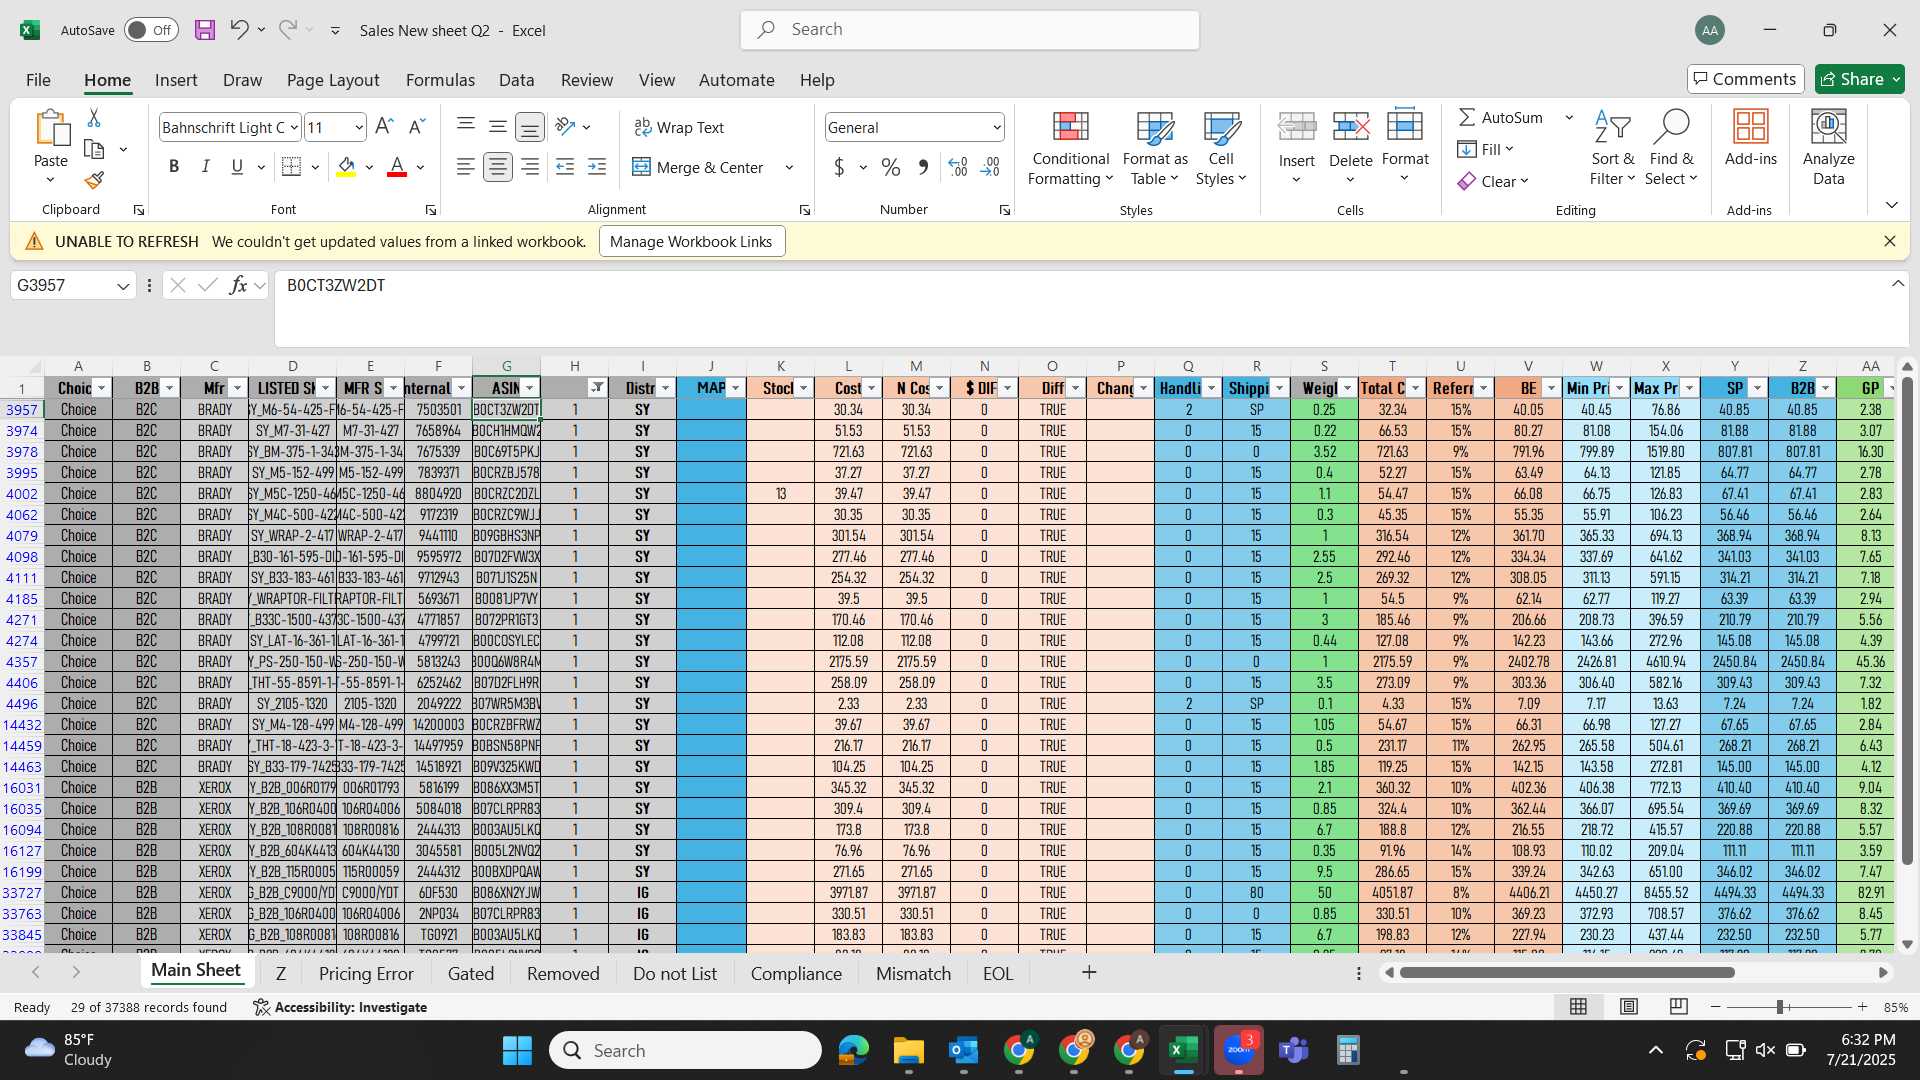
Task: Open the Formulas ribbon tab
Action: 440,80
